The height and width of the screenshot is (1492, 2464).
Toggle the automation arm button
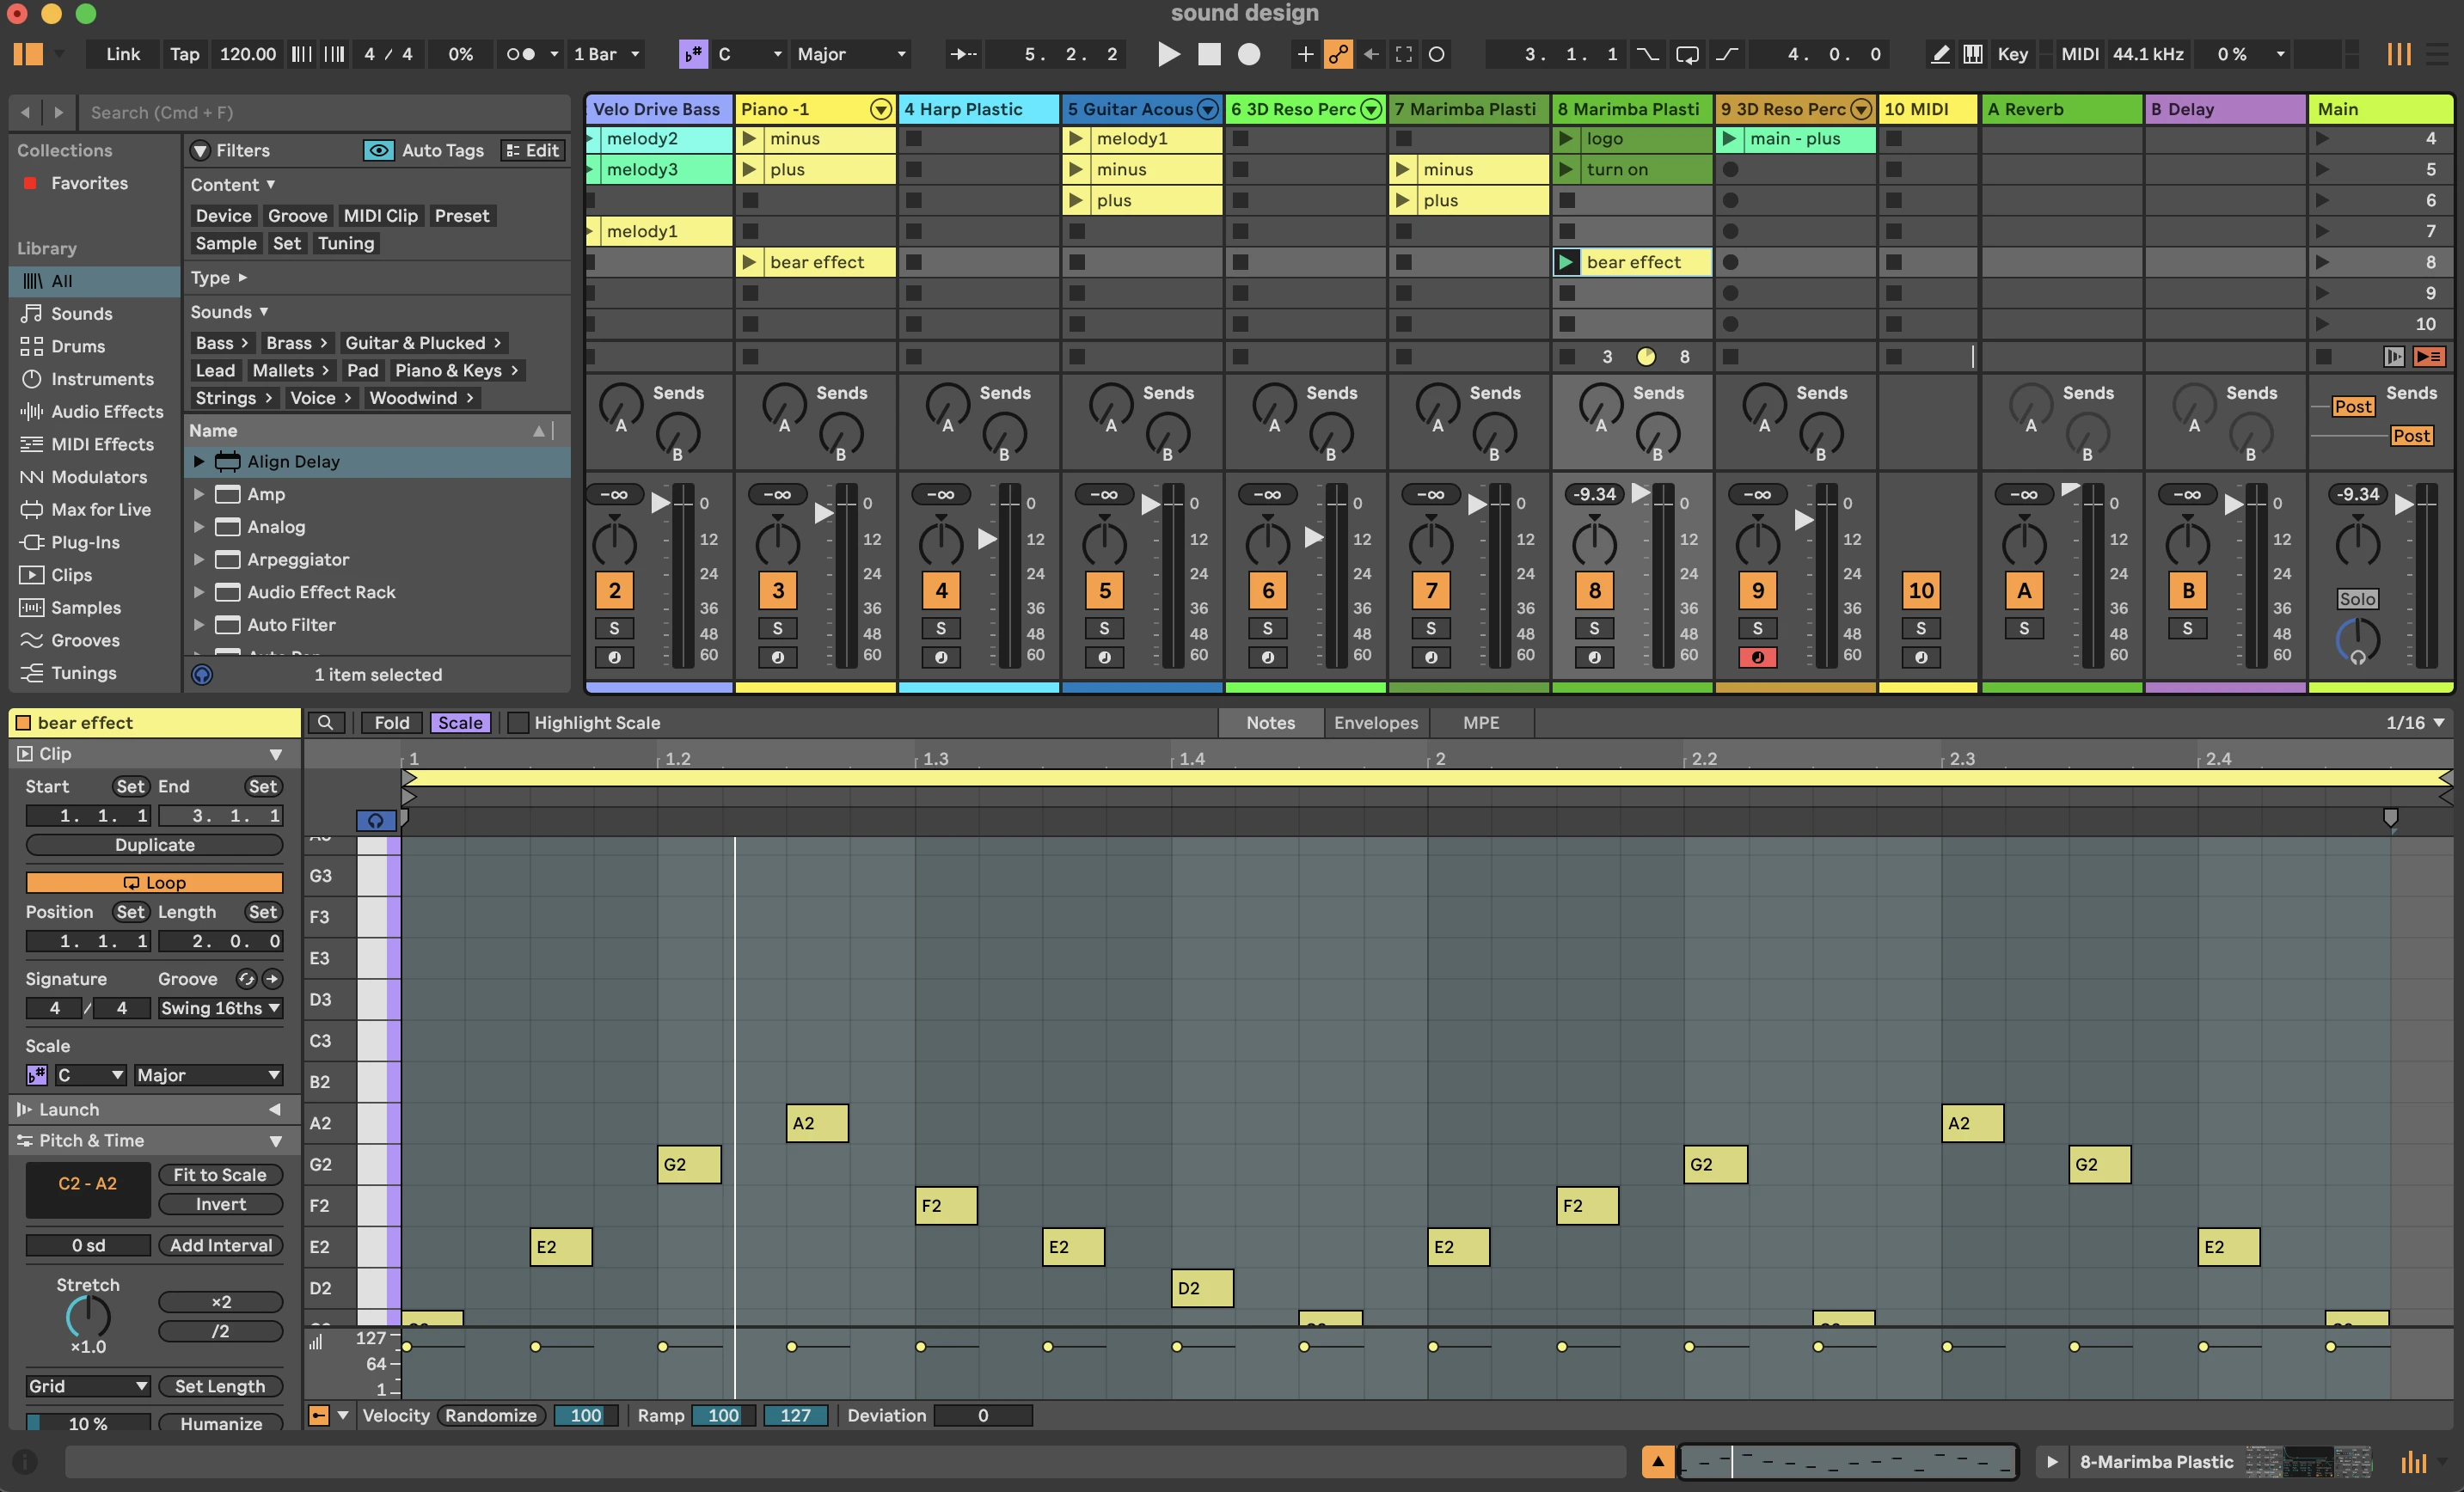(1338, 54)
